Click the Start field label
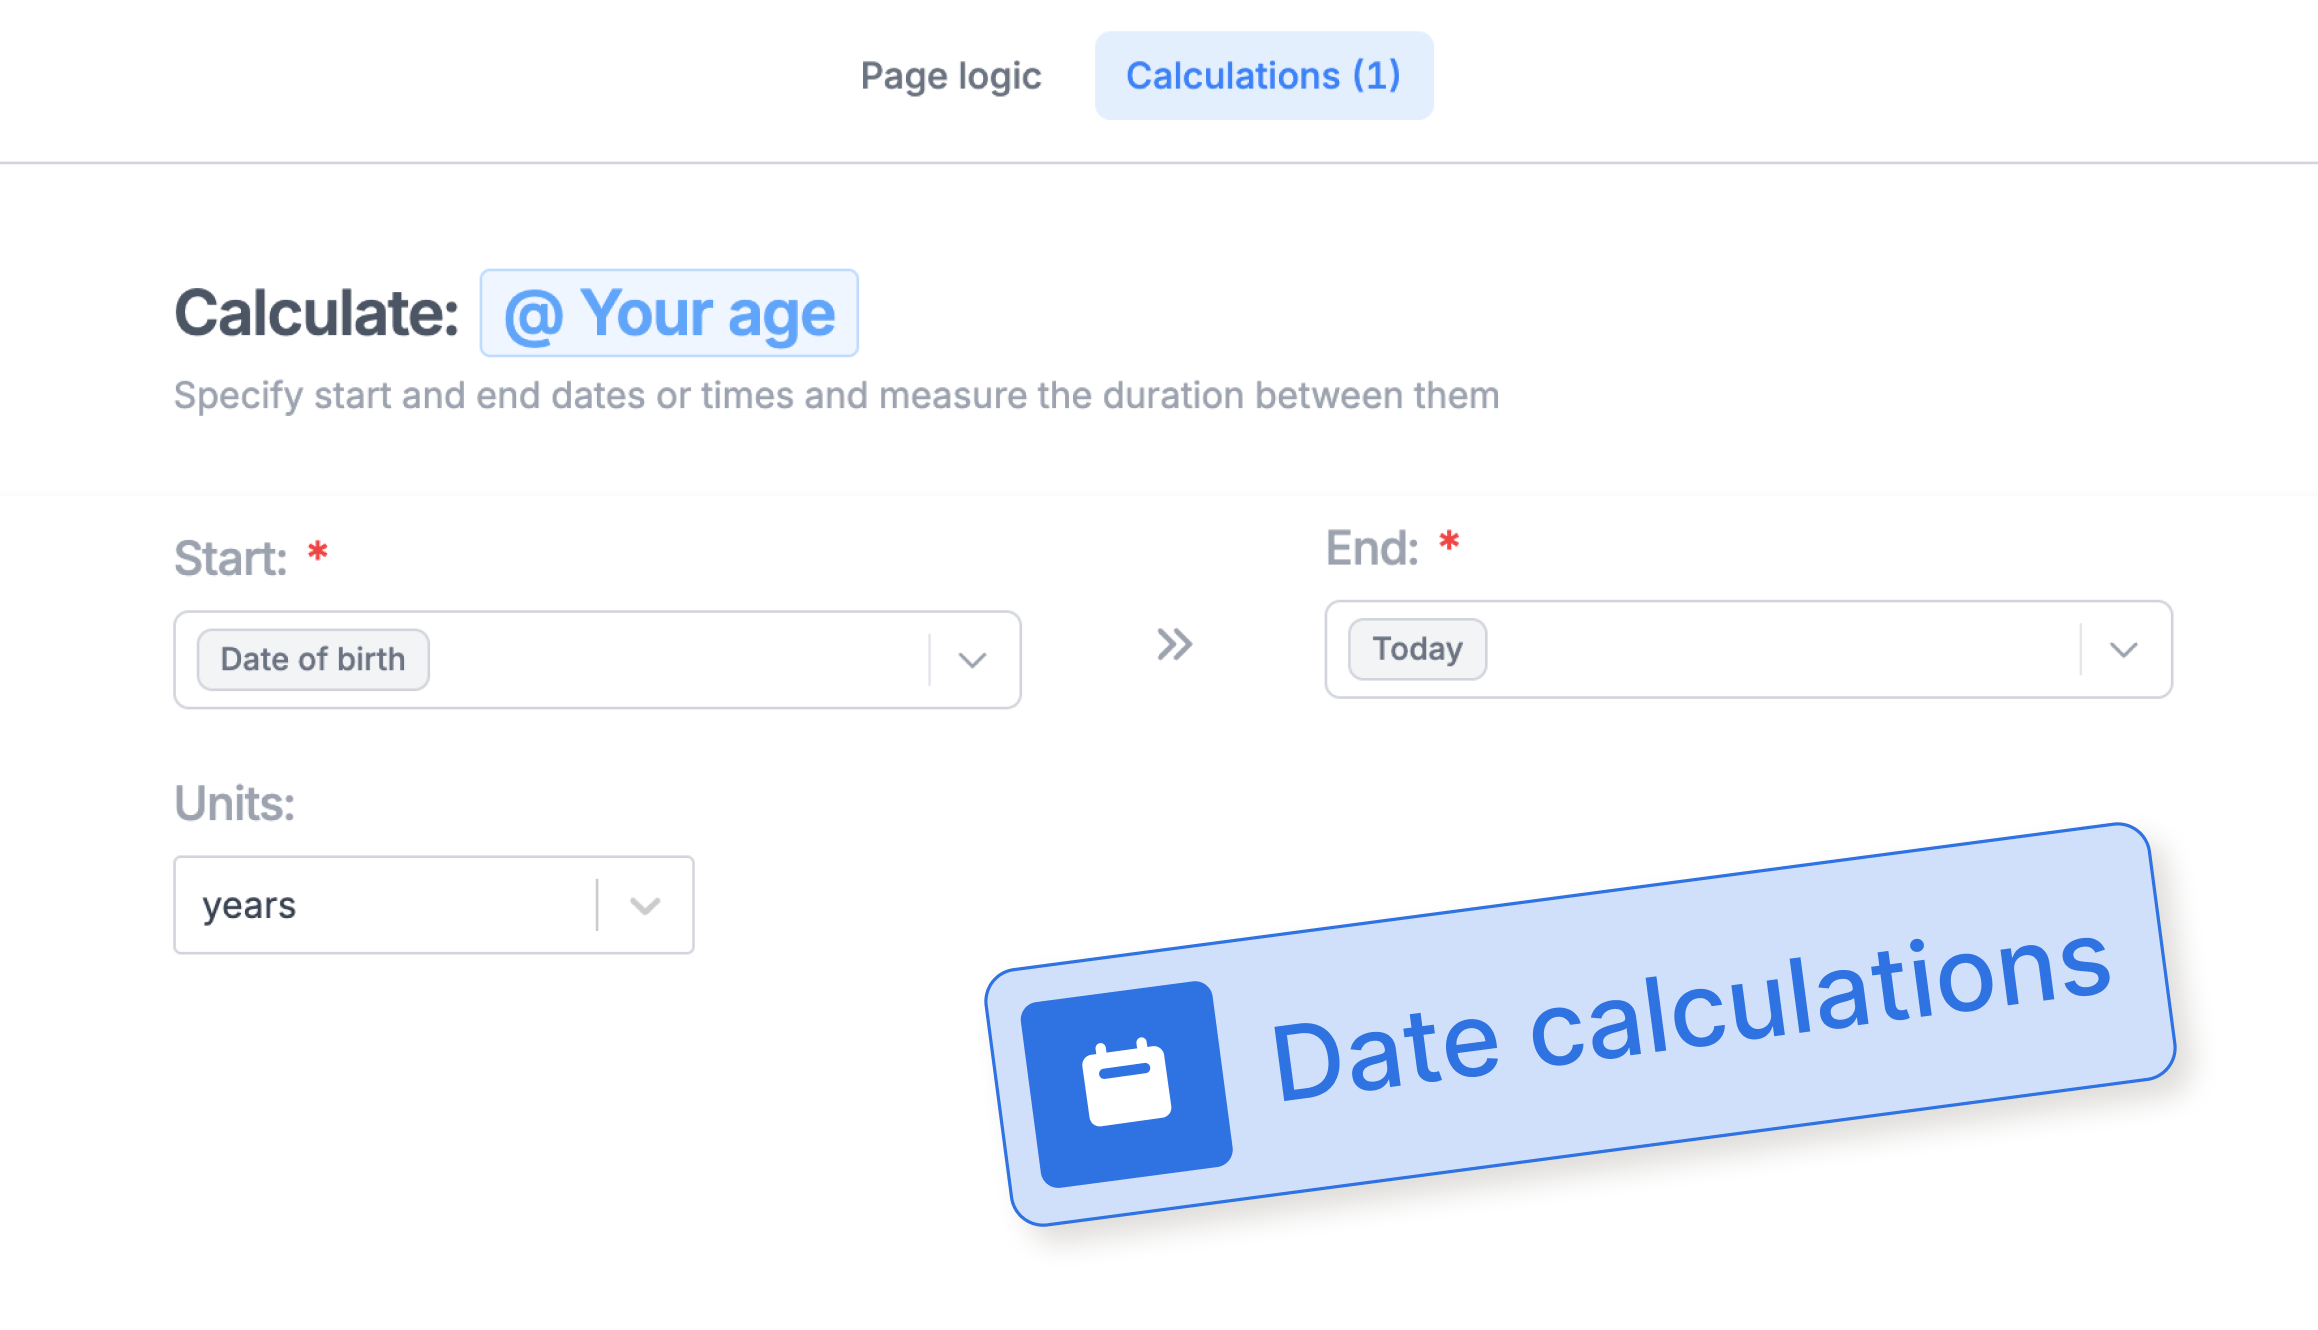The image size is (2318, 1330). click(231, 558)
